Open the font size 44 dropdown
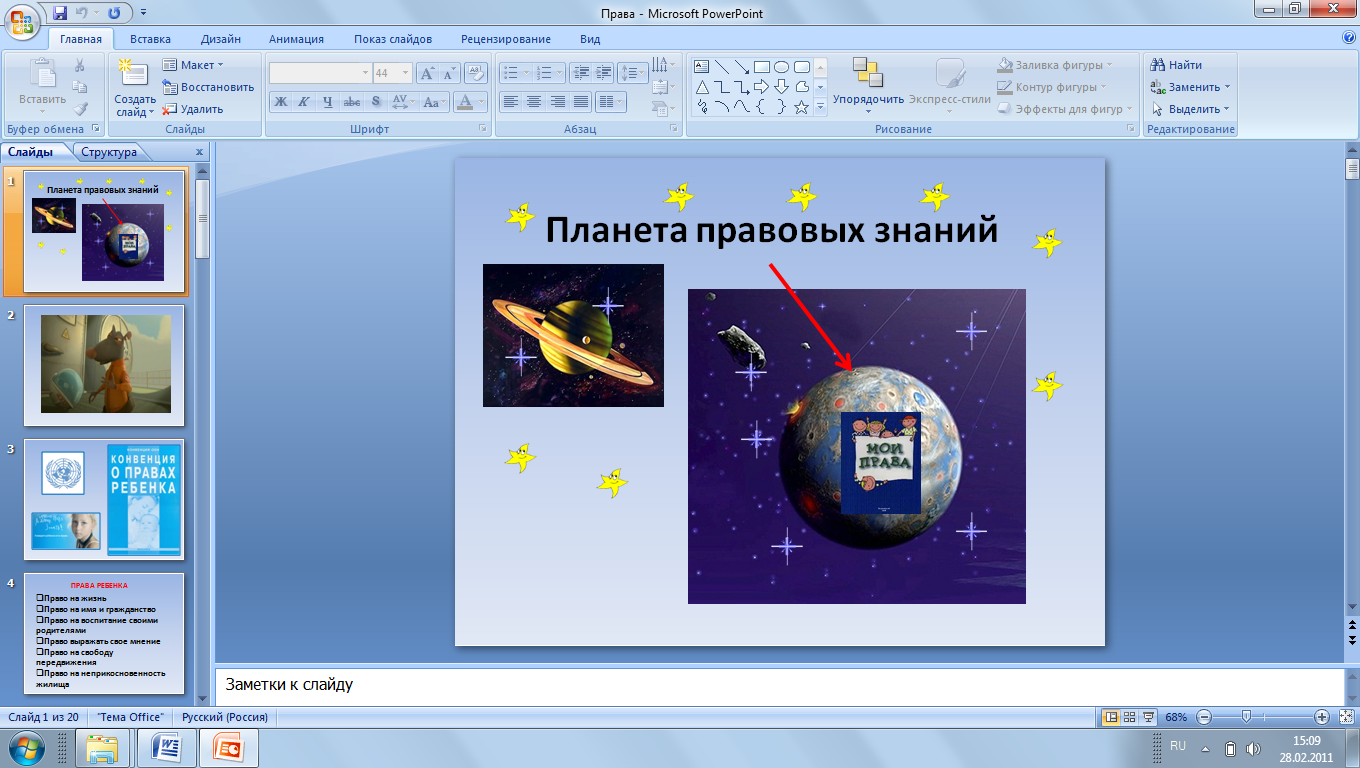The image size is (1360, 768). click(406, 73)
